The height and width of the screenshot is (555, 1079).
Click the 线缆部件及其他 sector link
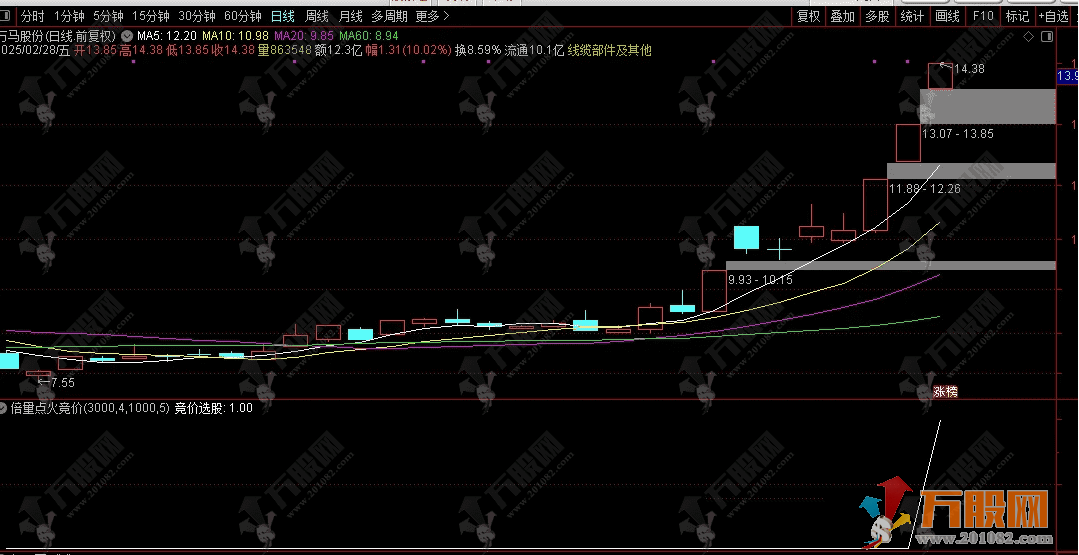coord(609,50)
